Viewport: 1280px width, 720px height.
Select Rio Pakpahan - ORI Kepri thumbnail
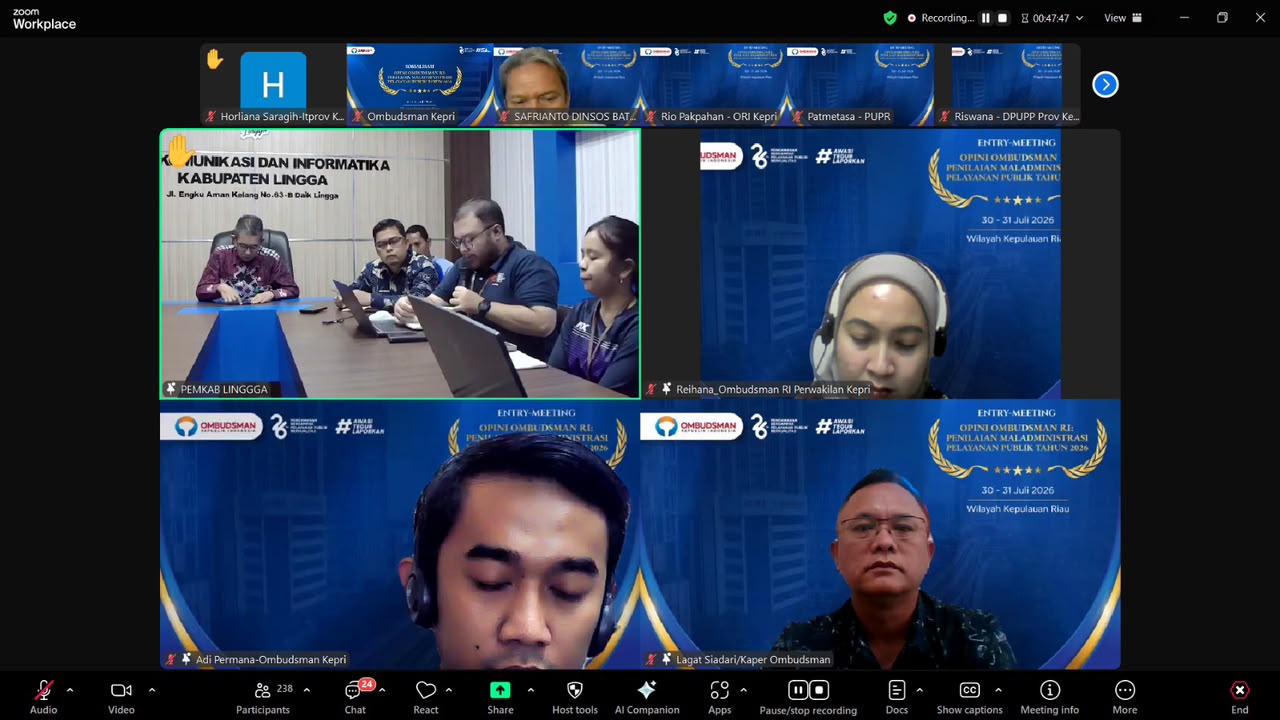pyautogui.click(x=714, y=85)
